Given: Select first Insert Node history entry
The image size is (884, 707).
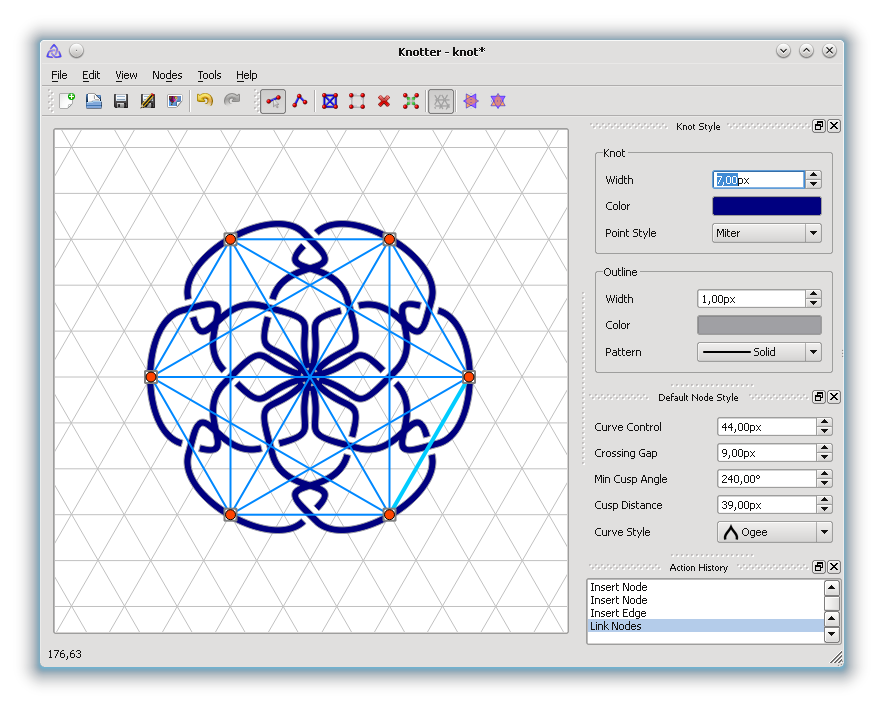Looking at the screenshot, I should pyautogui.click(x=706, y=587).
